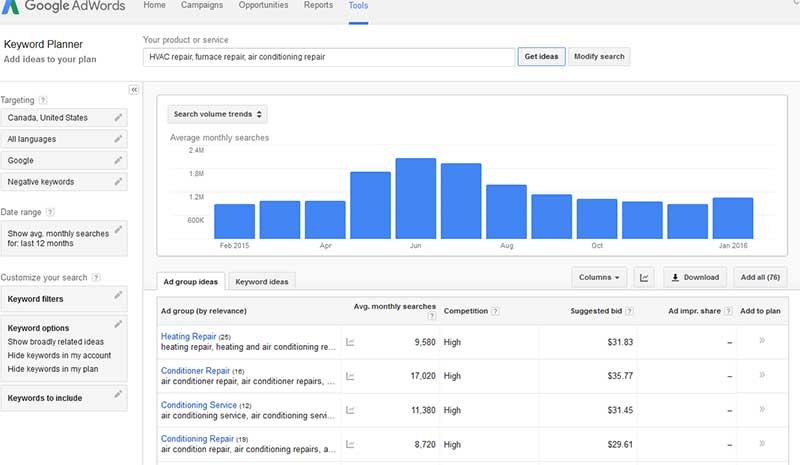Add Conditioner Repair to plan with the arrows
800x465 pixels.
(762, 375)
